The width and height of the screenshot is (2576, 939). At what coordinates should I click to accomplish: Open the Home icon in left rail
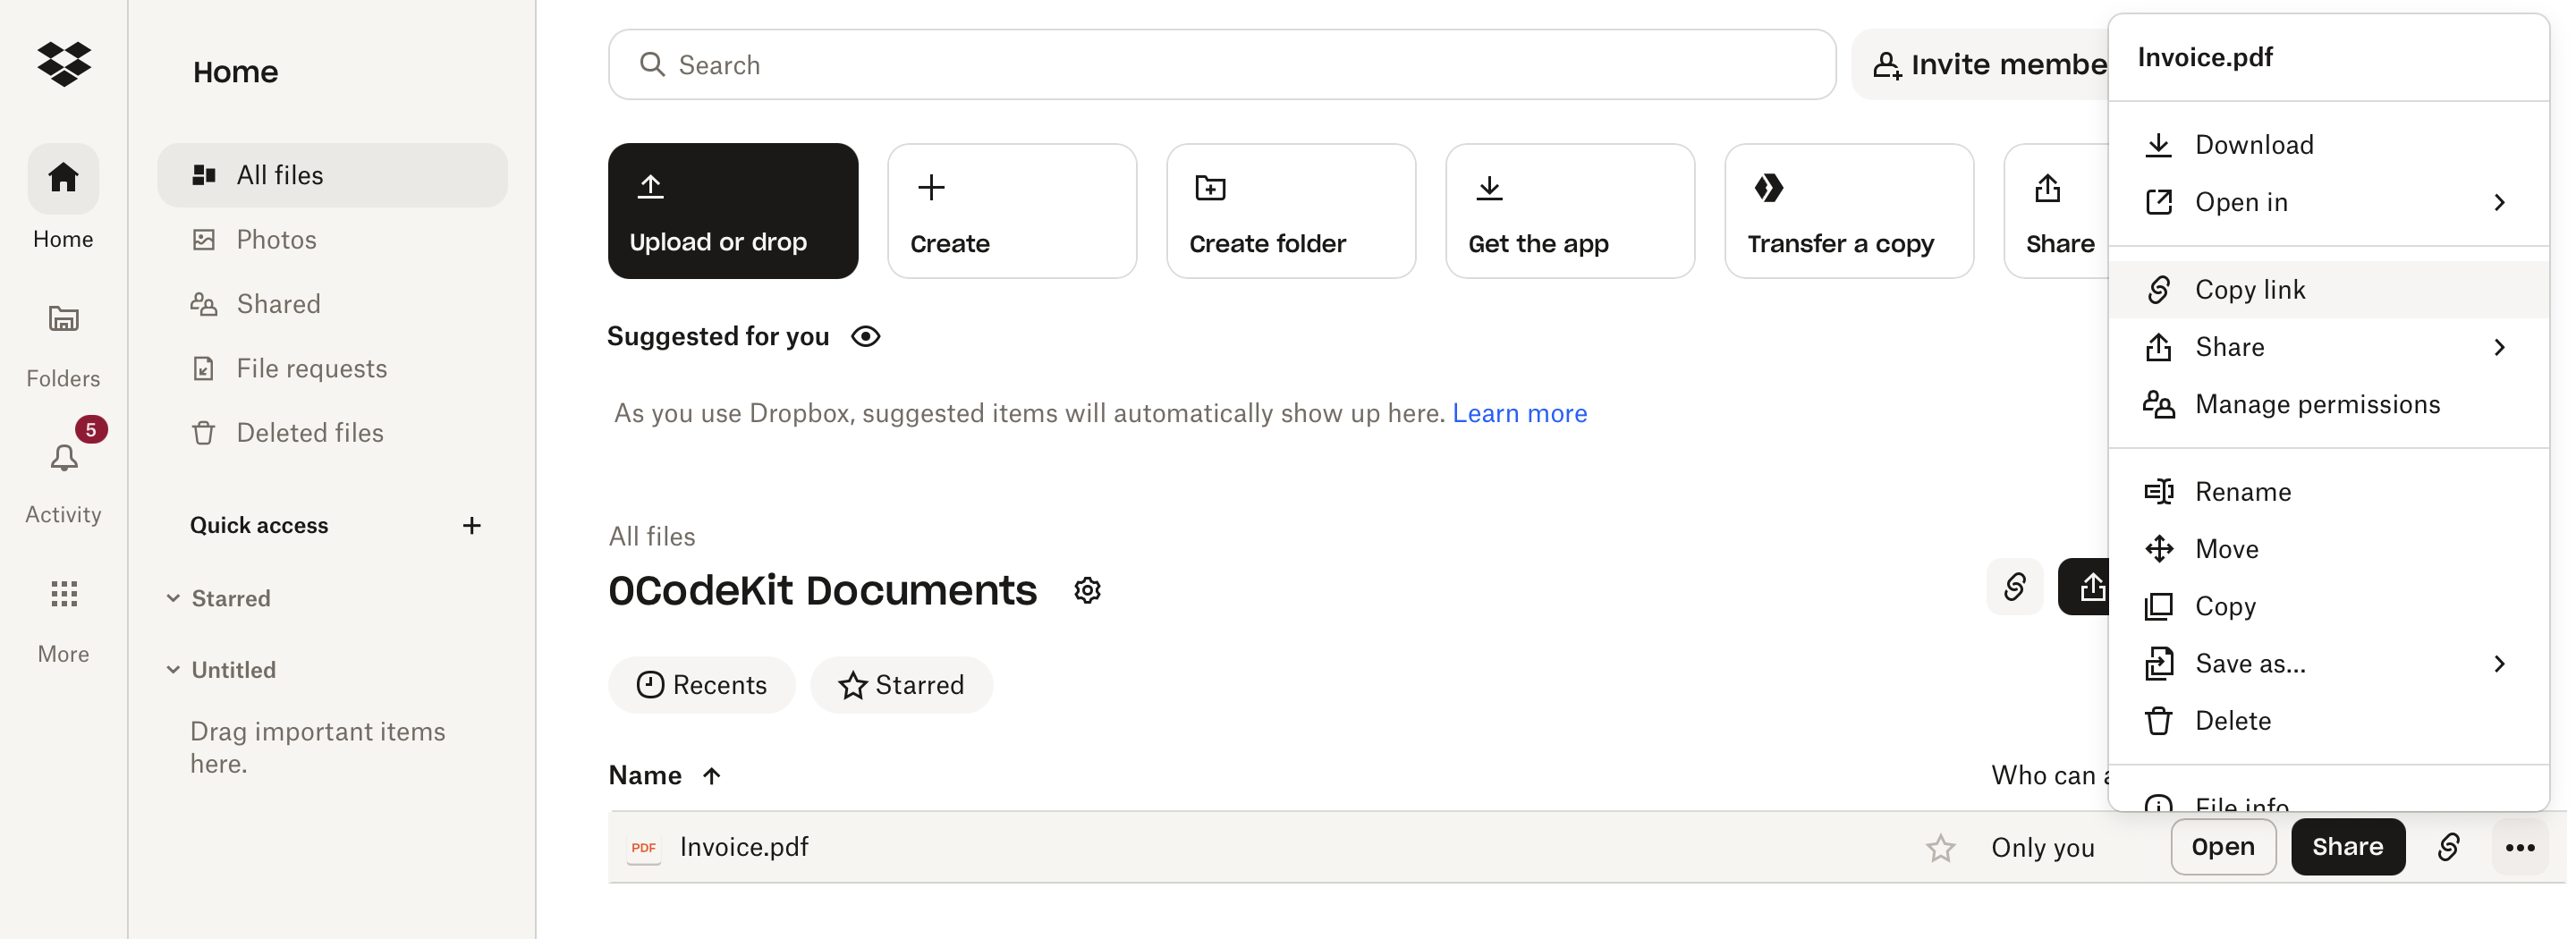pos(63,178)
